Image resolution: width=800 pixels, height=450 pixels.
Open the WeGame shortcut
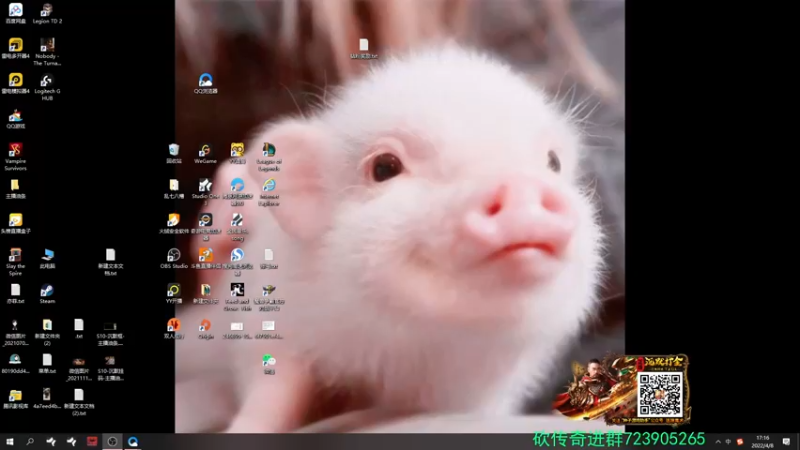click(205, 154)
